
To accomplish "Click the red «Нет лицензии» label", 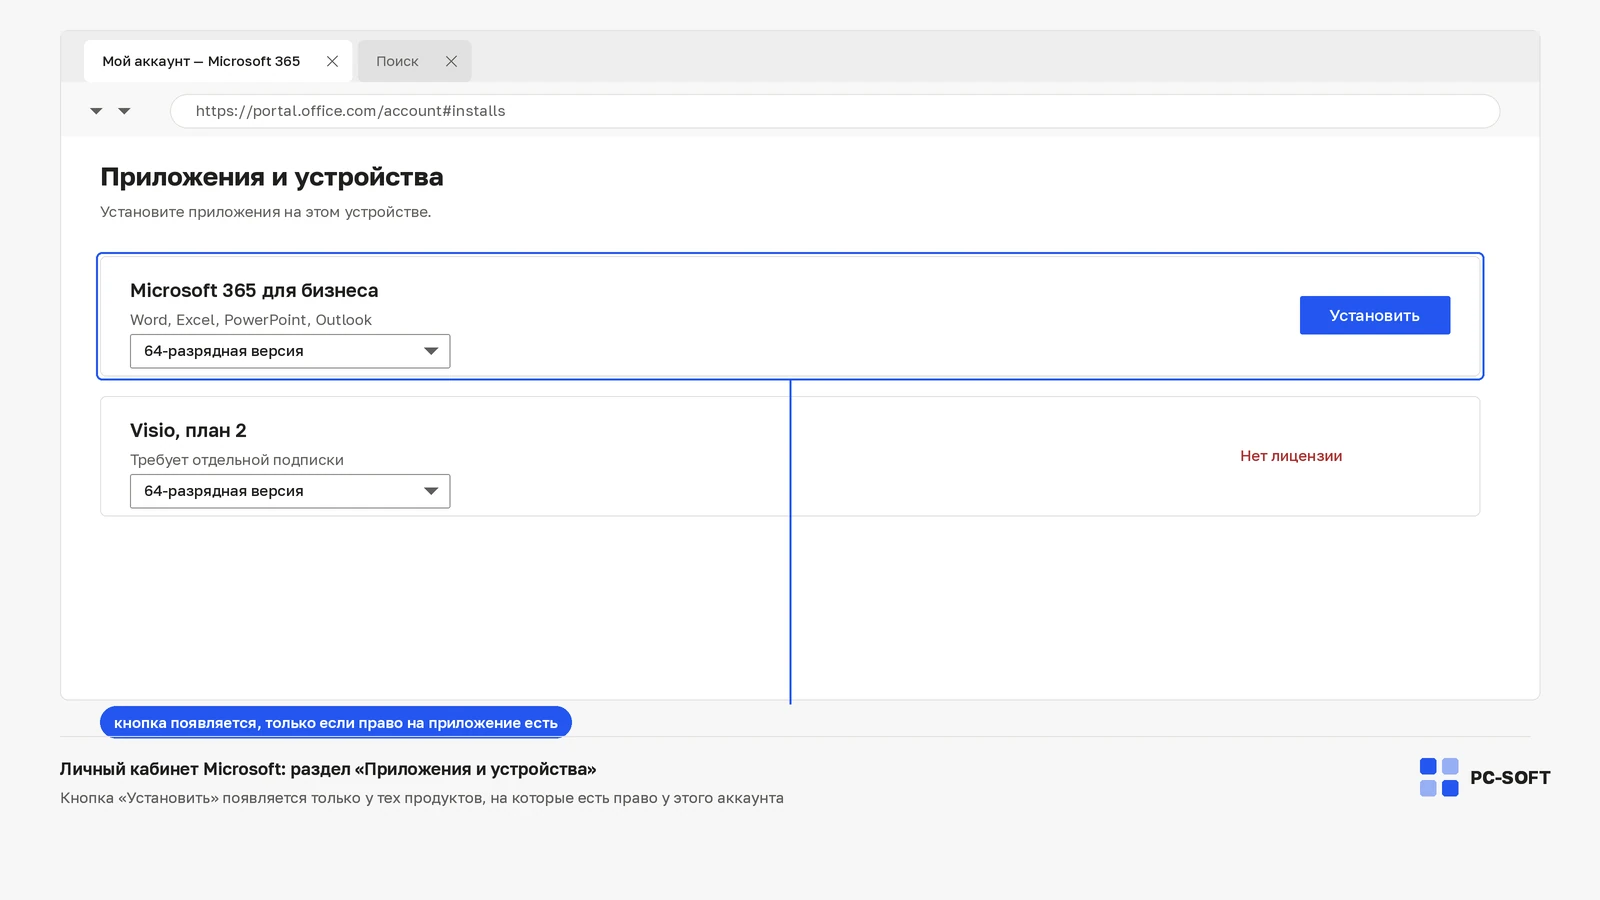I will click(x=1291, y=456).
